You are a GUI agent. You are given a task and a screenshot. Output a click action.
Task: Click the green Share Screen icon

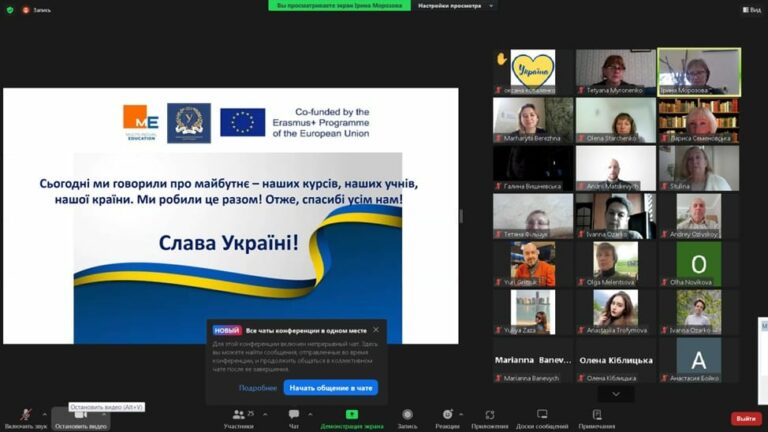[352, 414]
